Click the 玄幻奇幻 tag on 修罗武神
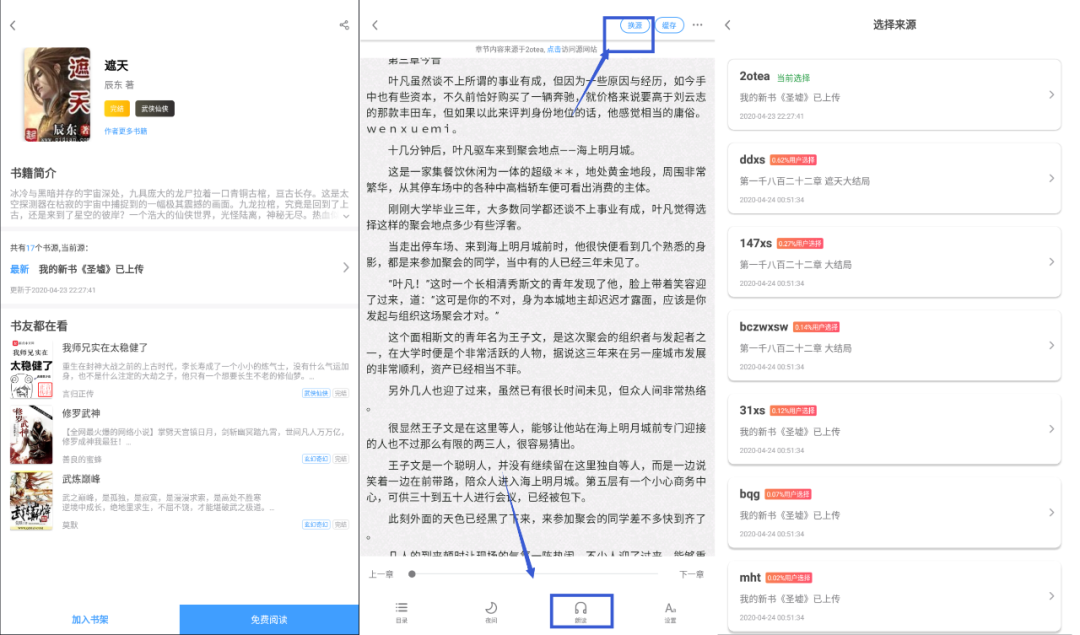Image resolution: width=1080 pixels, height=635 pixels. (316, 459)
